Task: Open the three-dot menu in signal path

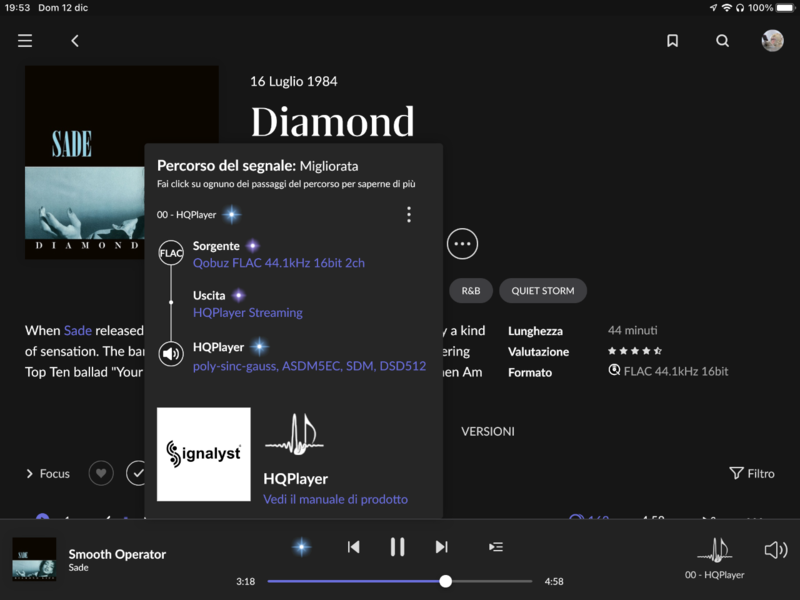Action: point(408,215)
